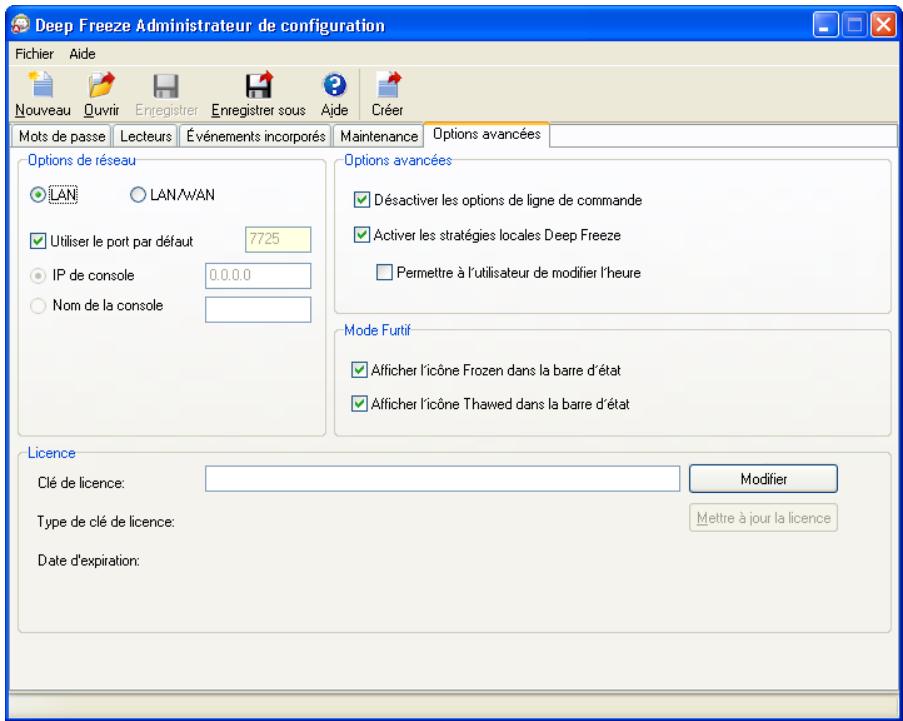
Task: Click the Type de clé de licence label
Action: pos(106,522)
